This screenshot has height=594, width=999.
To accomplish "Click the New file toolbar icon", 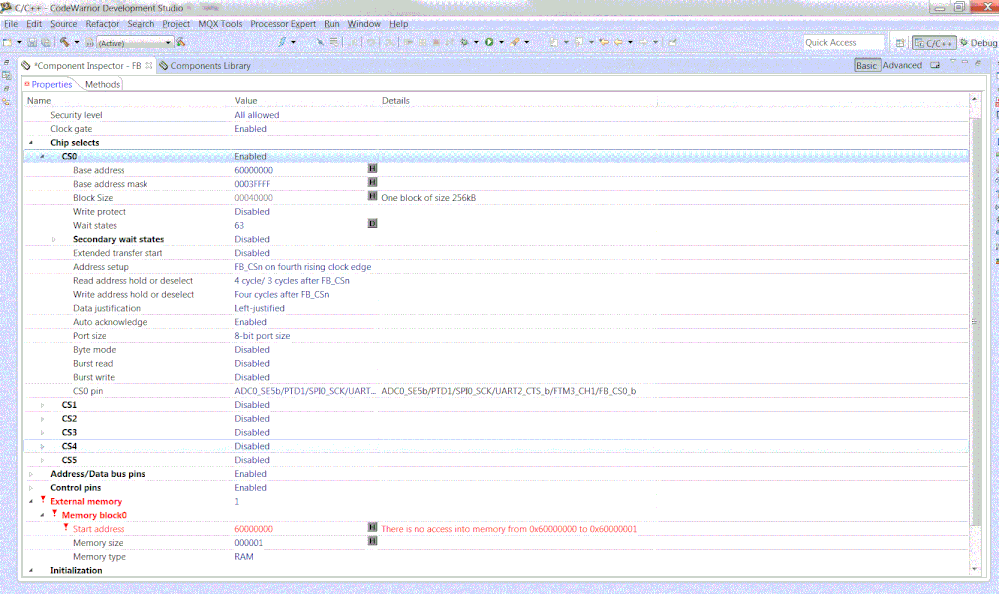I will (8, 43).
